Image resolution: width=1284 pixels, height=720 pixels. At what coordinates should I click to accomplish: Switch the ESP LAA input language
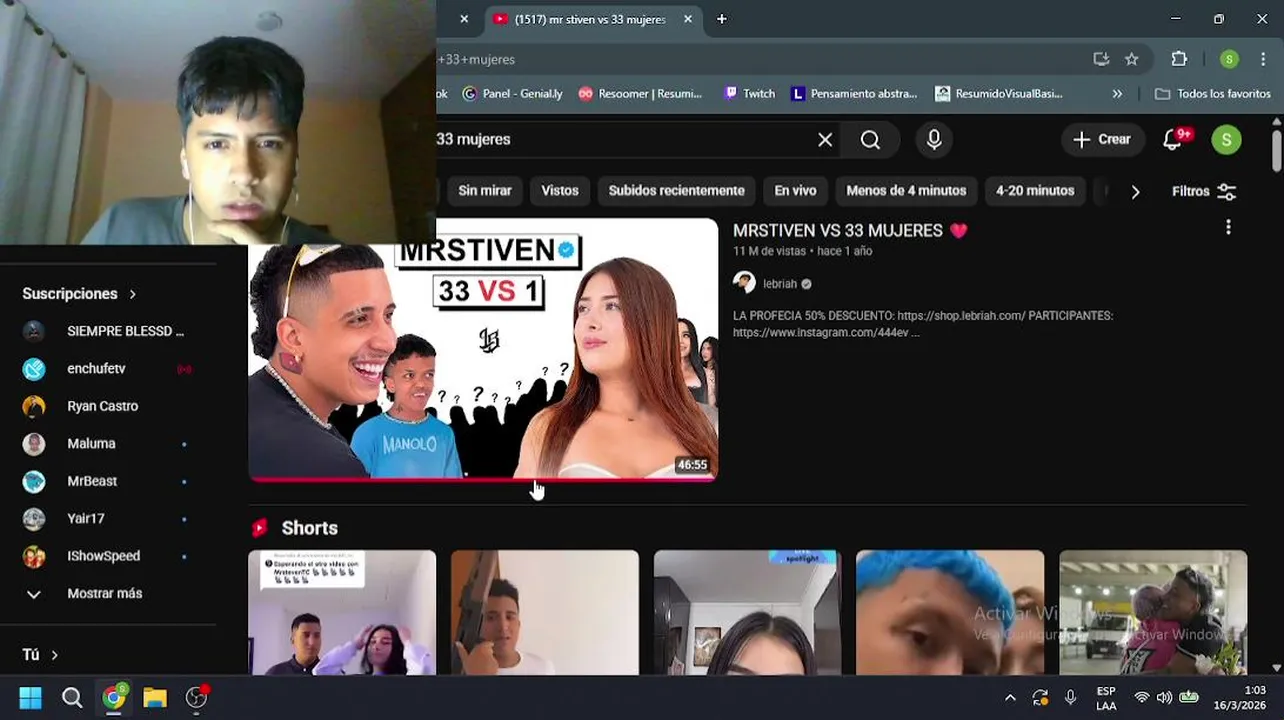(x=1106, y=698)
